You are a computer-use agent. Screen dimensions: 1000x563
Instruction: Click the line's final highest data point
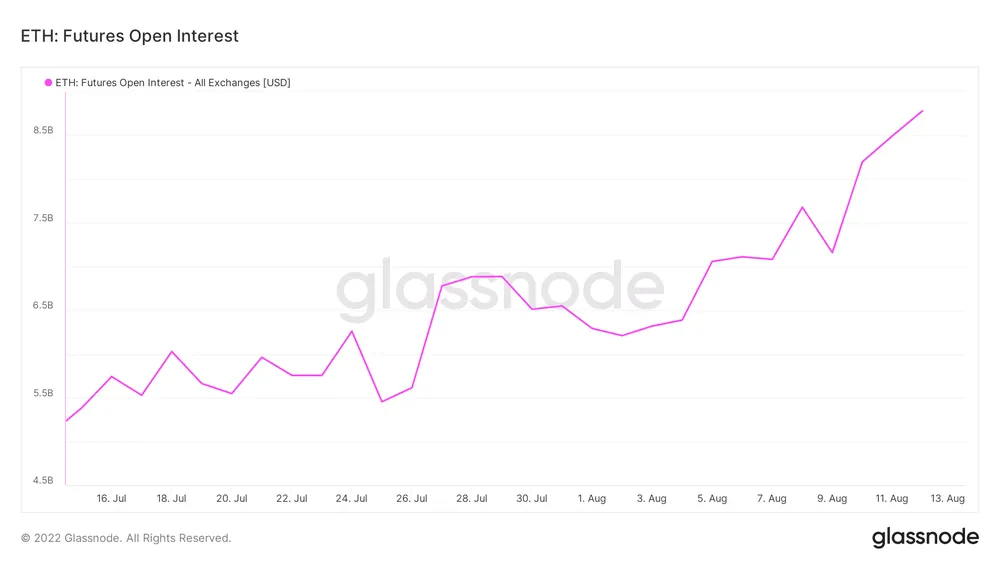click(x=922, y=111)
